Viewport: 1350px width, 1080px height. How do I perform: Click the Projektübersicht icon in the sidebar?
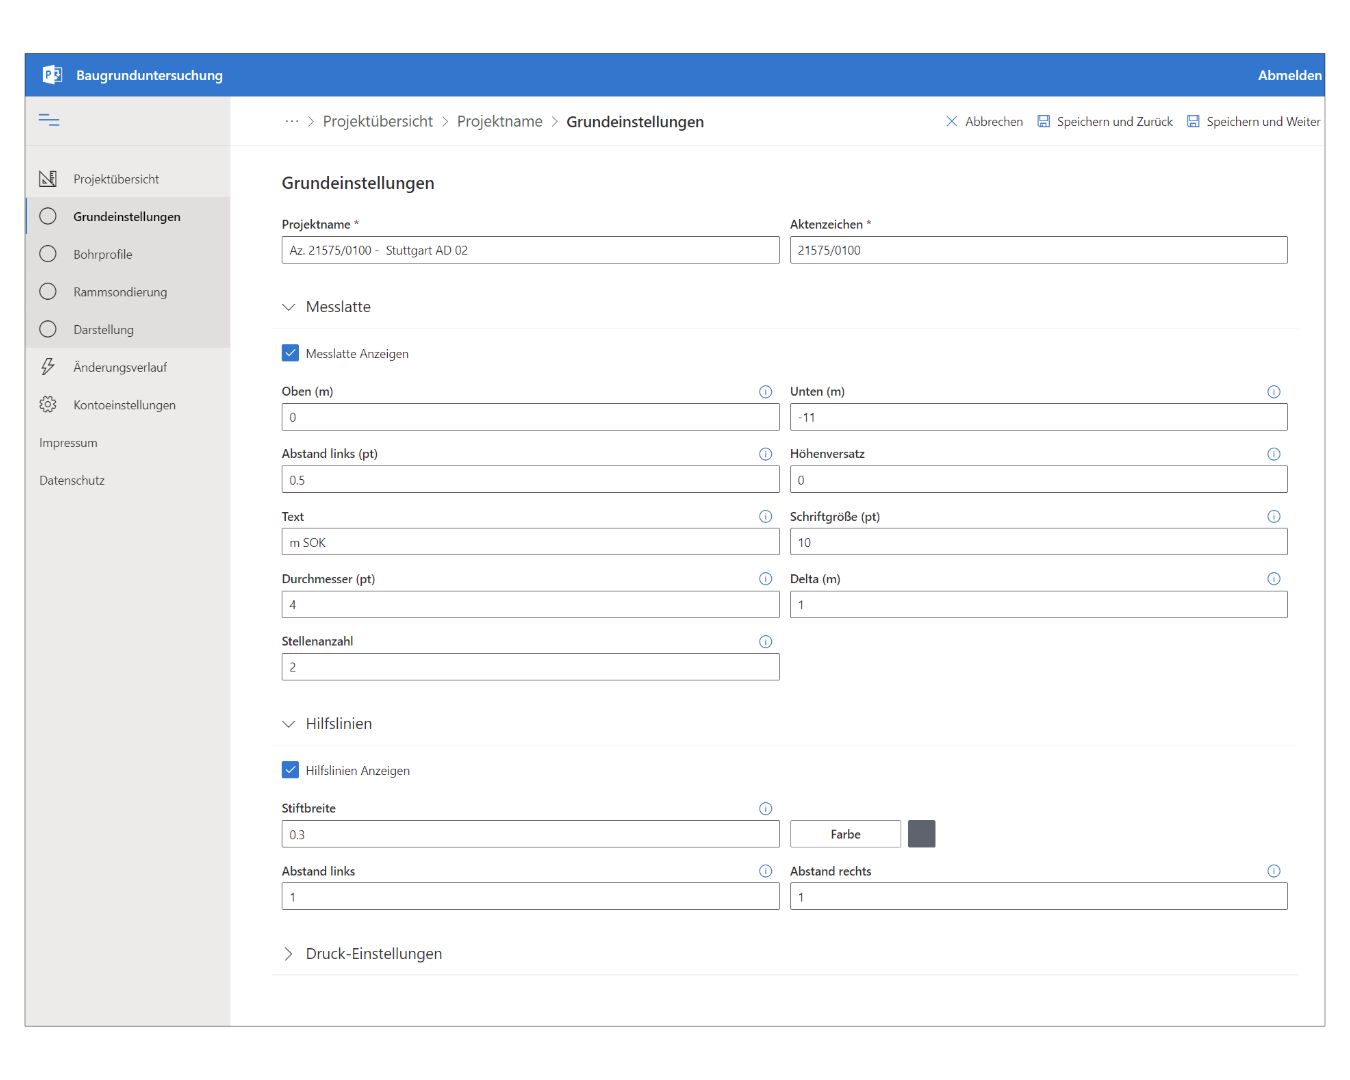[x=48, y=179]
